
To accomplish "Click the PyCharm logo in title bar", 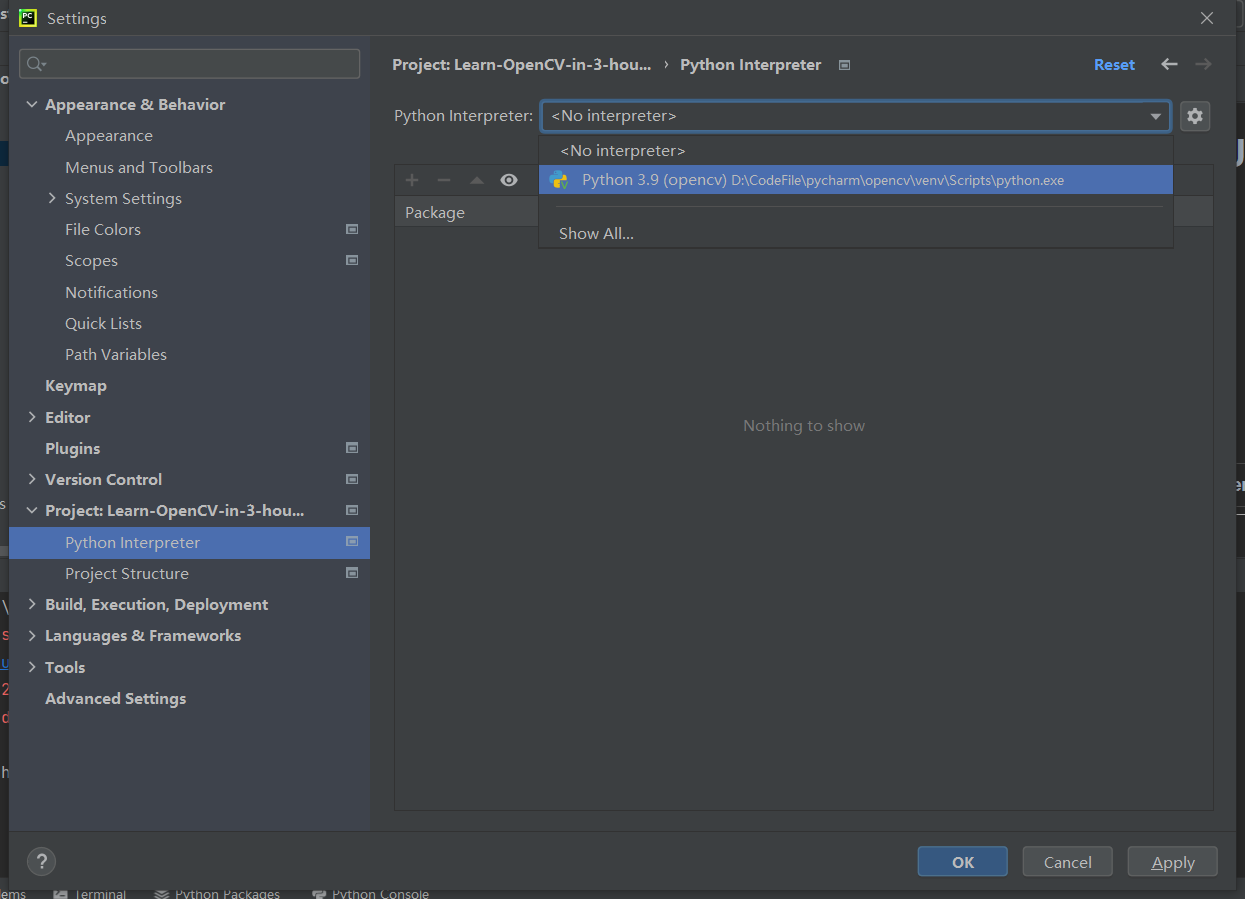I will (28, 18).
